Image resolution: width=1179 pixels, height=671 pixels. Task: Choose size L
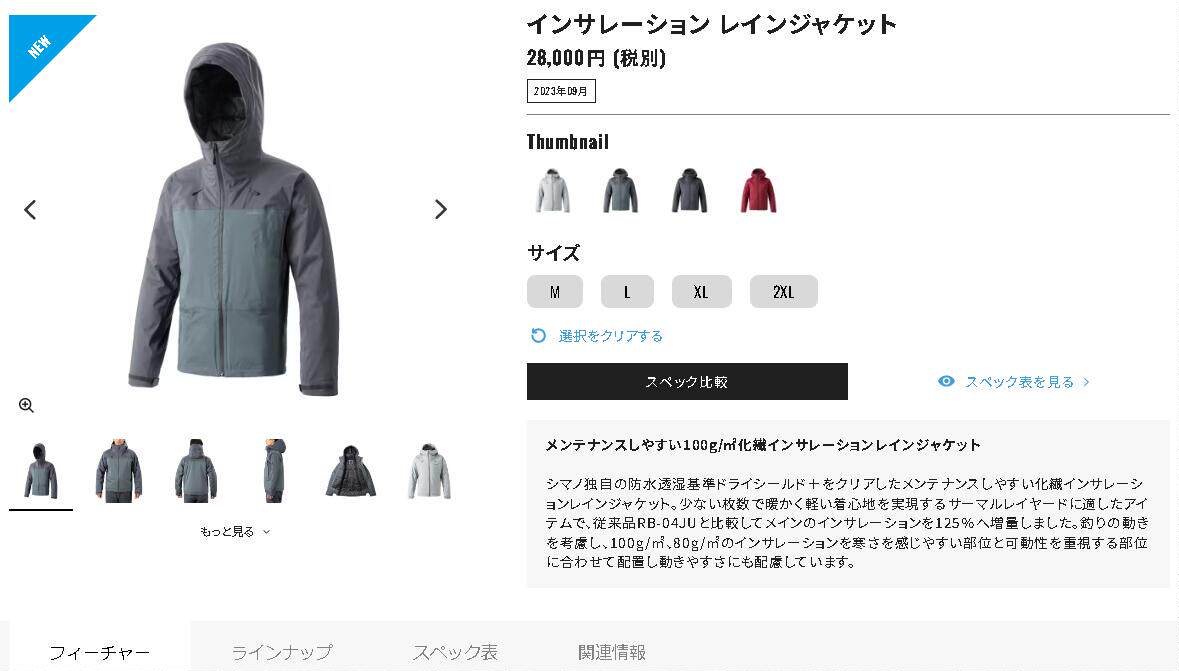[627, 292]
